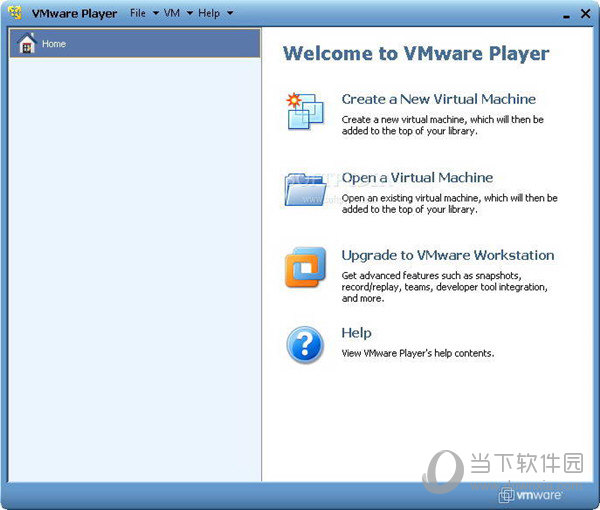The height and width of the screenshot is (510, 600).
Task: Minimize the VMware Player window
Action: coord(567,15)
